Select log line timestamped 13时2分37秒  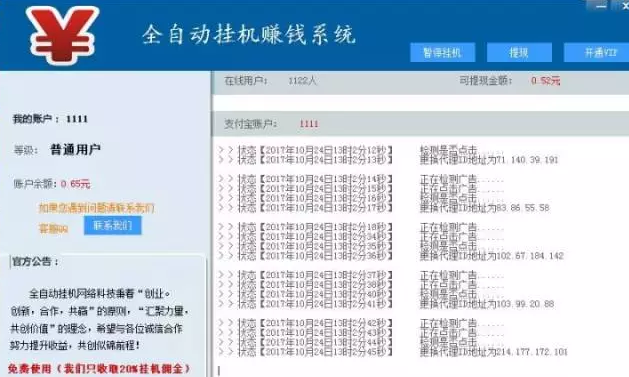tap(361, 275)
